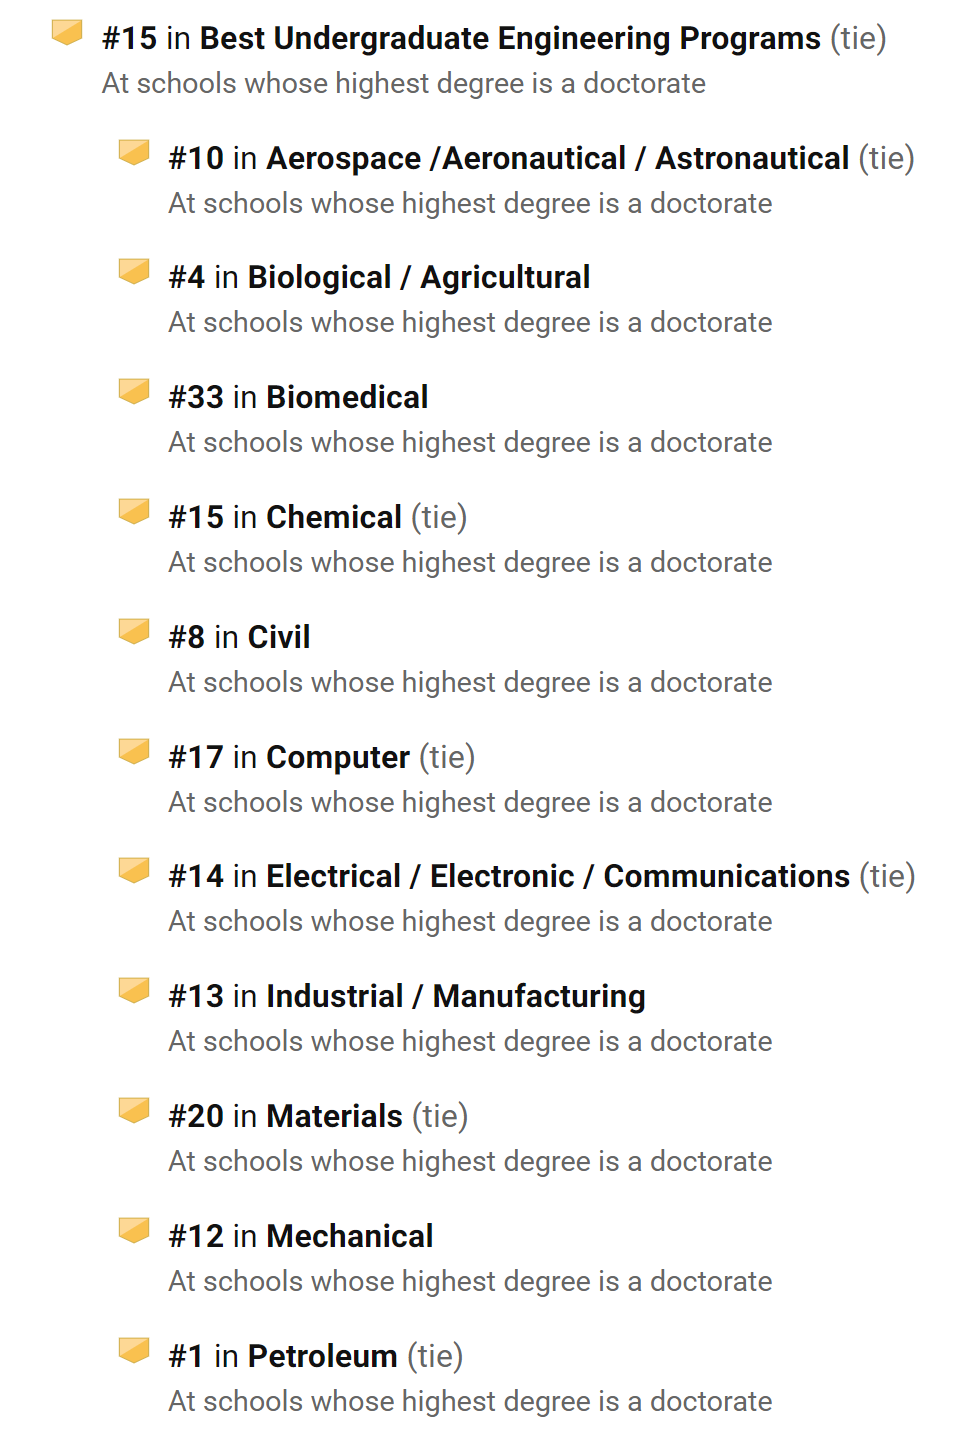Open Electrical / Electronic / Communications ranking

558,877
